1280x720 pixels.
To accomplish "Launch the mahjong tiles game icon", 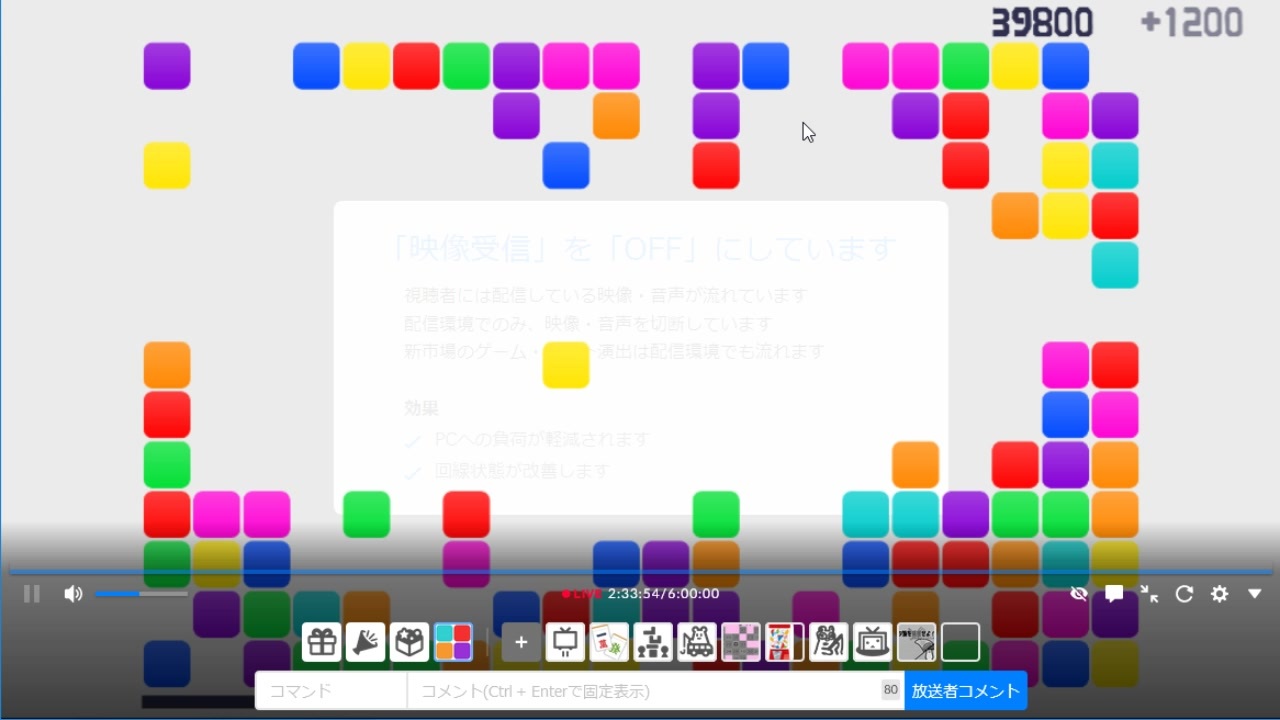I will [609, 642].
